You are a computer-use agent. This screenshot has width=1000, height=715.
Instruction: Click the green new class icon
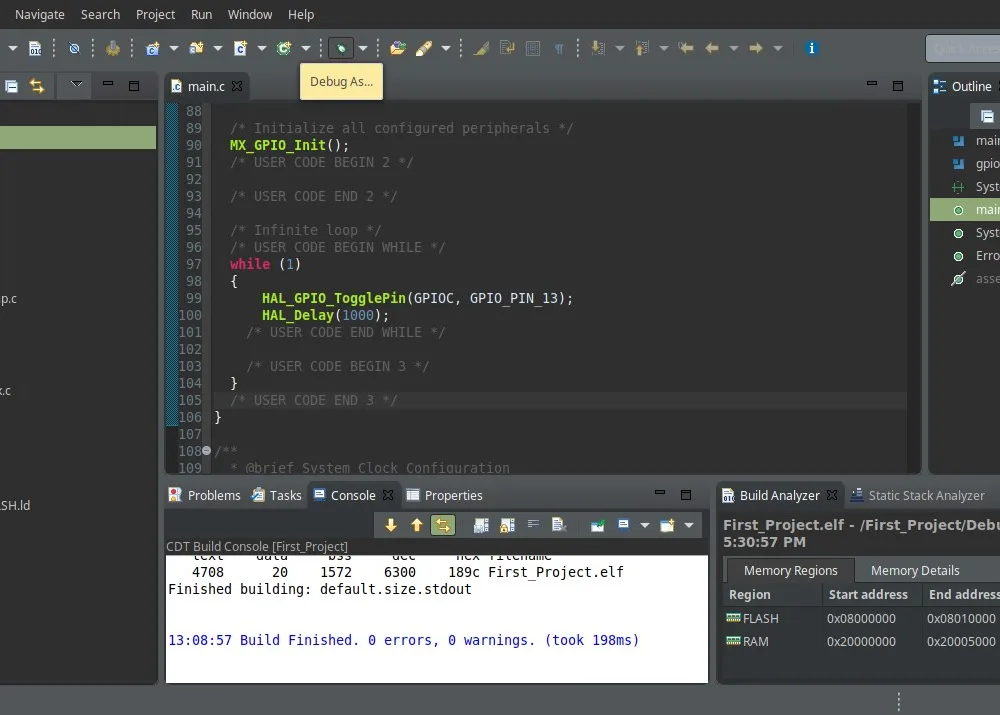pyautogui.click(x=284, y=48)
